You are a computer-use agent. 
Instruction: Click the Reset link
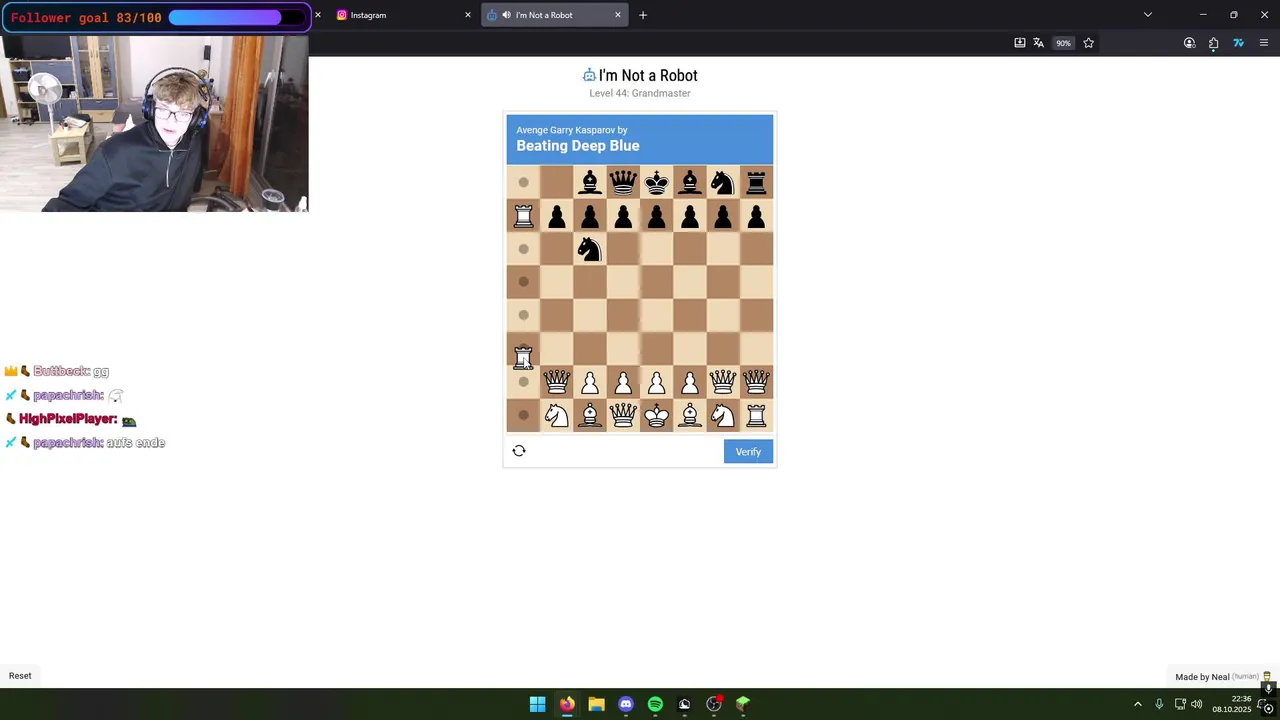coord(20,676)
